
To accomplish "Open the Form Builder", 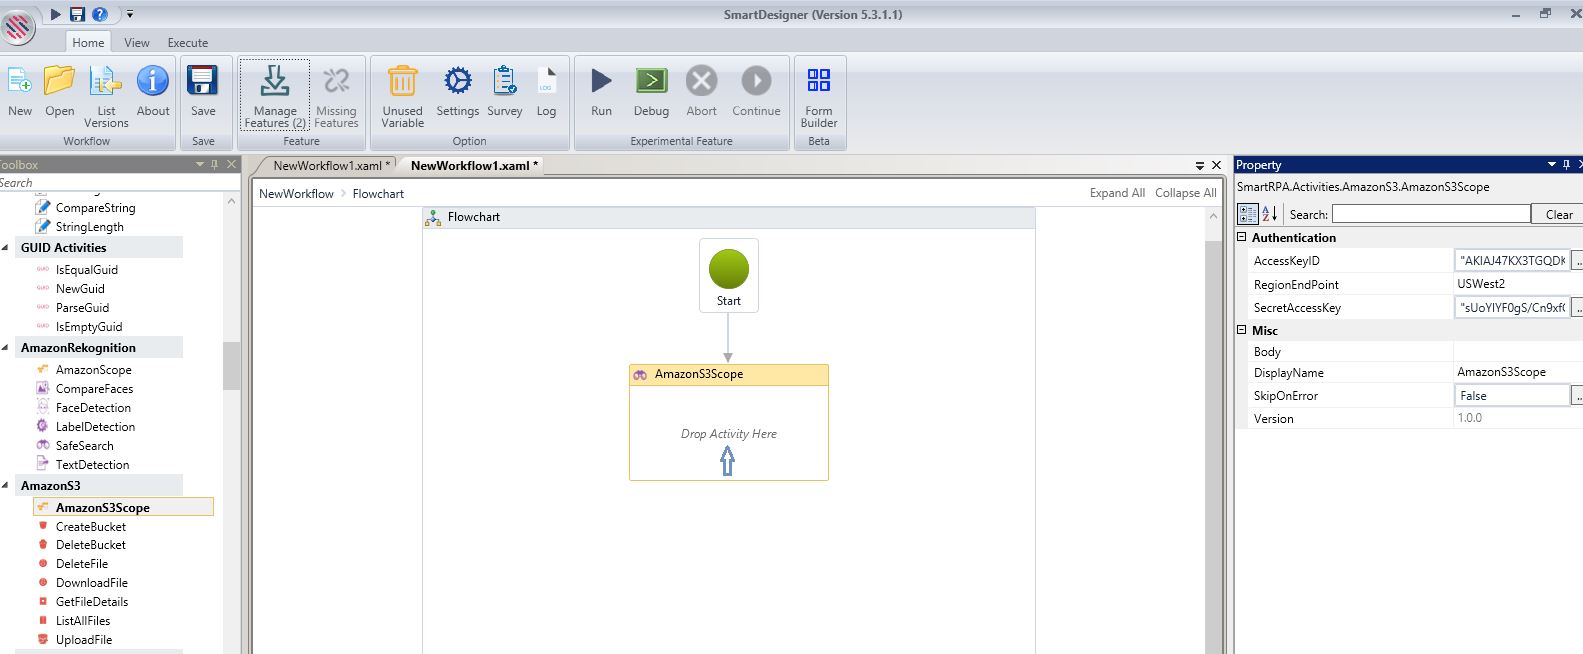I will click(x=818, y=82).
